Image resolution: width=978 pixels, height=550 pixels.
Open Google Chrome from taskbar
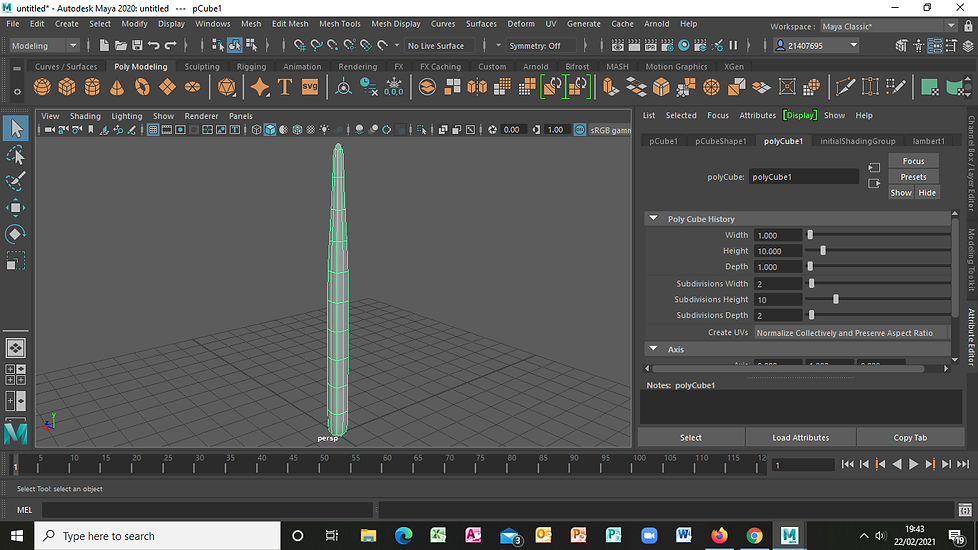coord(754,536)
